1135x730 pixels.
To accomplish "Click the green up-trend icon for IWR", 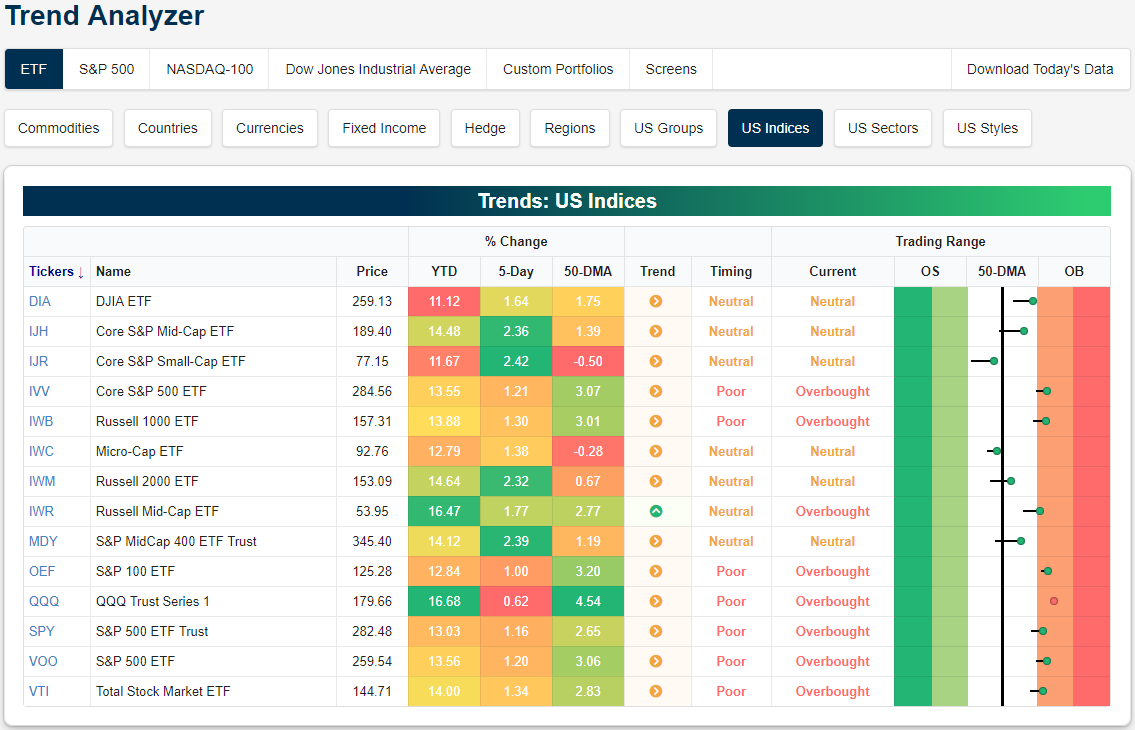I will (x=656, y=511).
